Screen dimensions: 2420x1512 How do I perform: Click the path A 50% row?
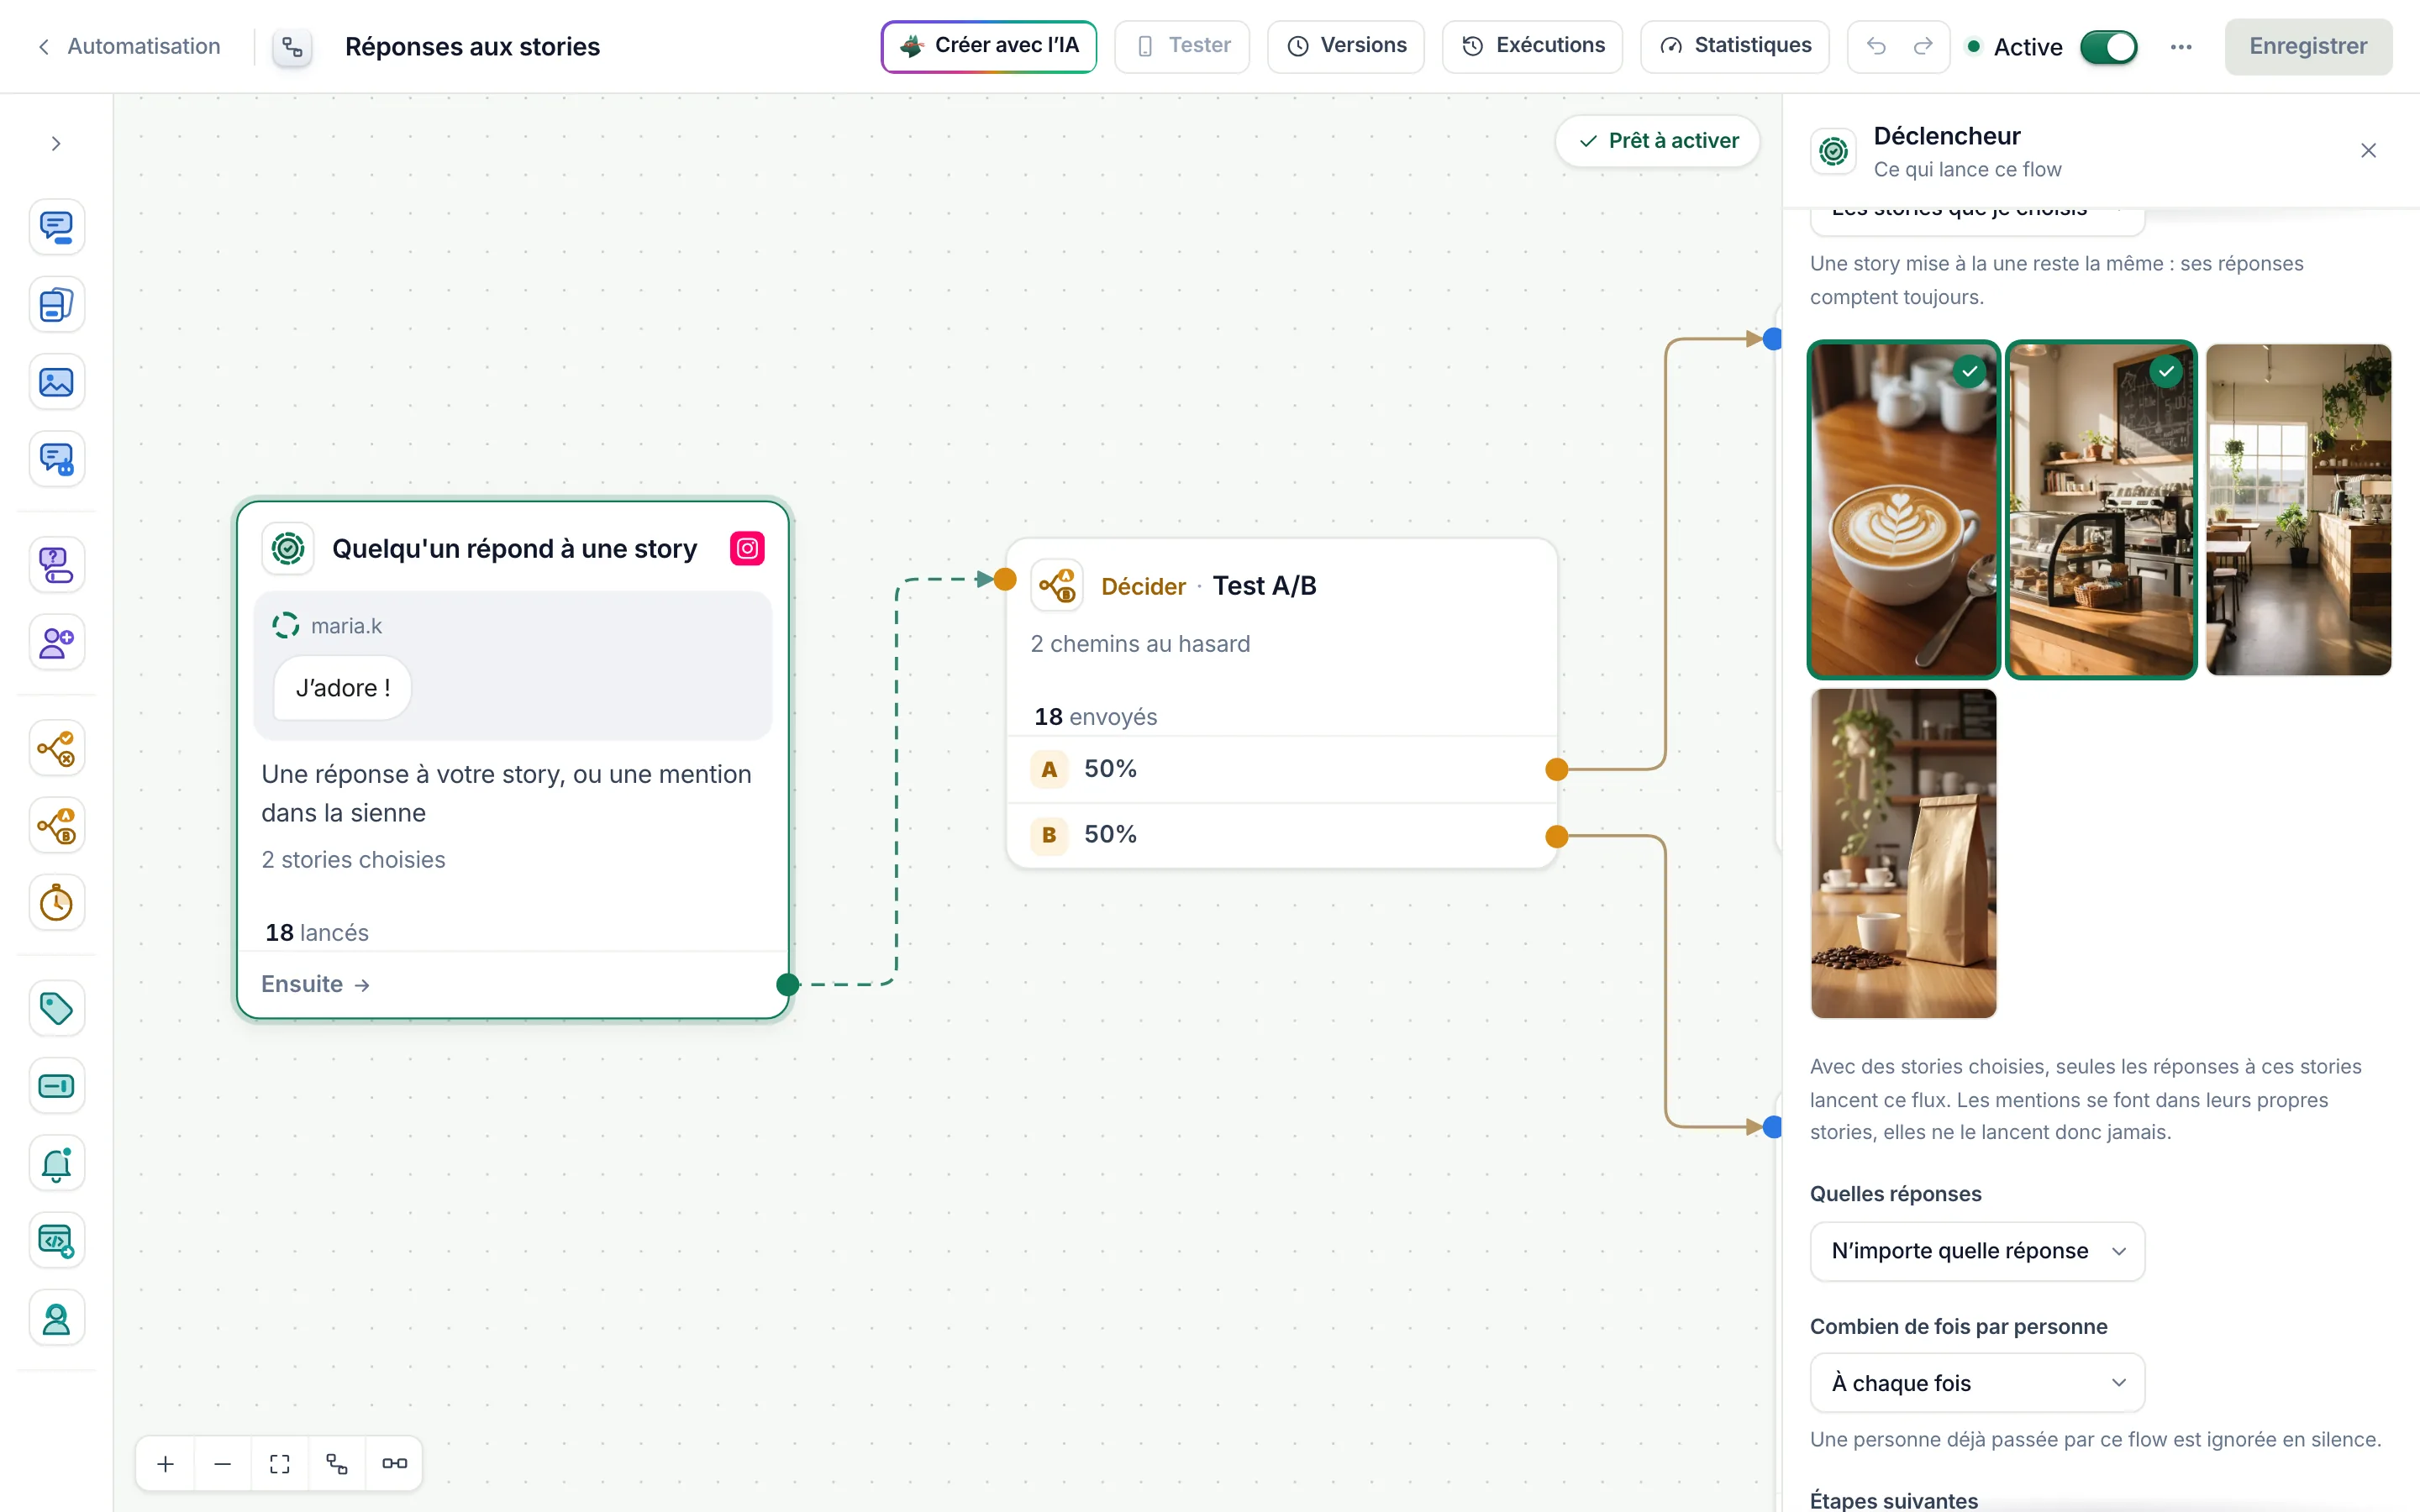click(x=1281, y=769)
